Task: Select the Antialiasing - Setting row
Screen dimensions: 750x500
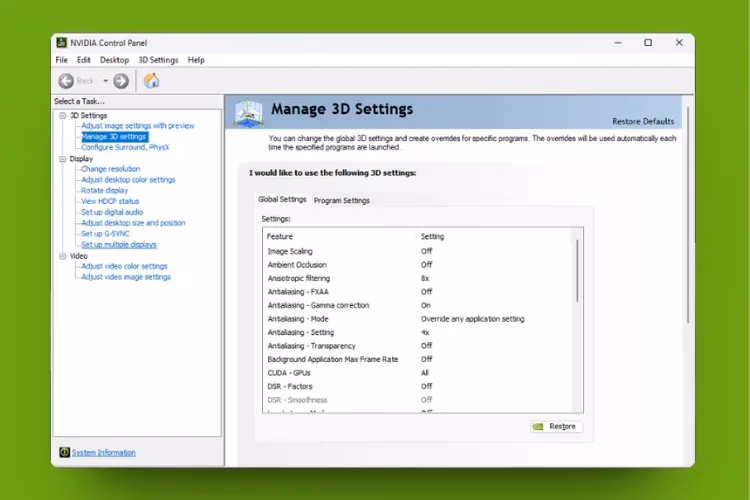Action: (419, 332)
